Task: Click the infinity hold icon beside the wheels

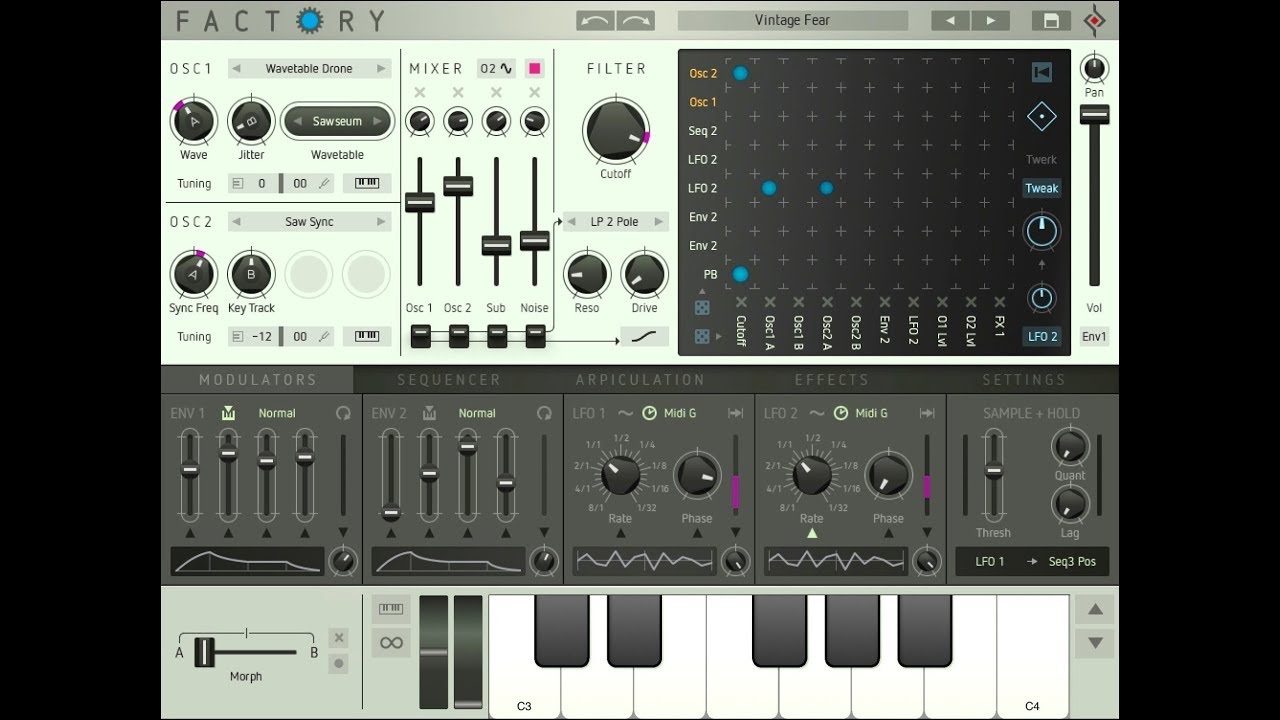Action: click(x=391, y=643)
